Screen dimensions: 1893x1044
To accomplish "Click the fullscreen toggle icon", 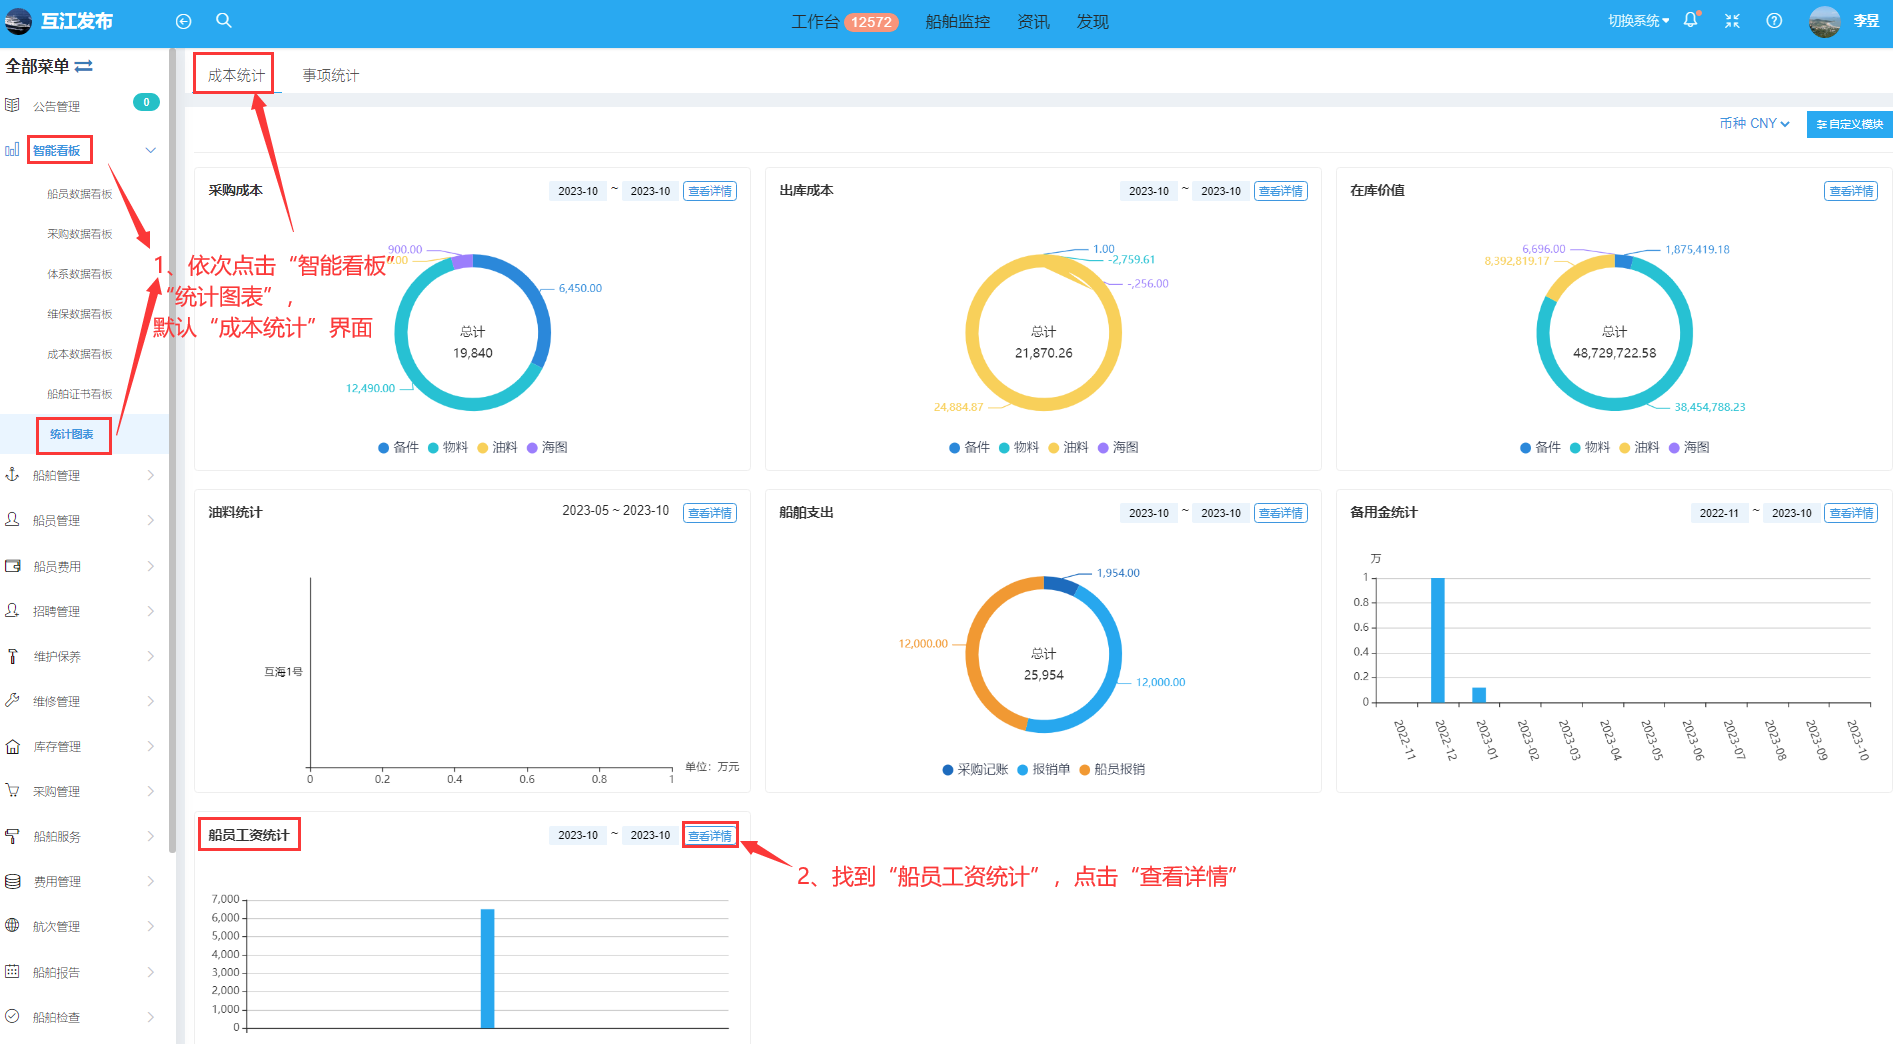I will pyautogui.click(x=1732, y=21).
